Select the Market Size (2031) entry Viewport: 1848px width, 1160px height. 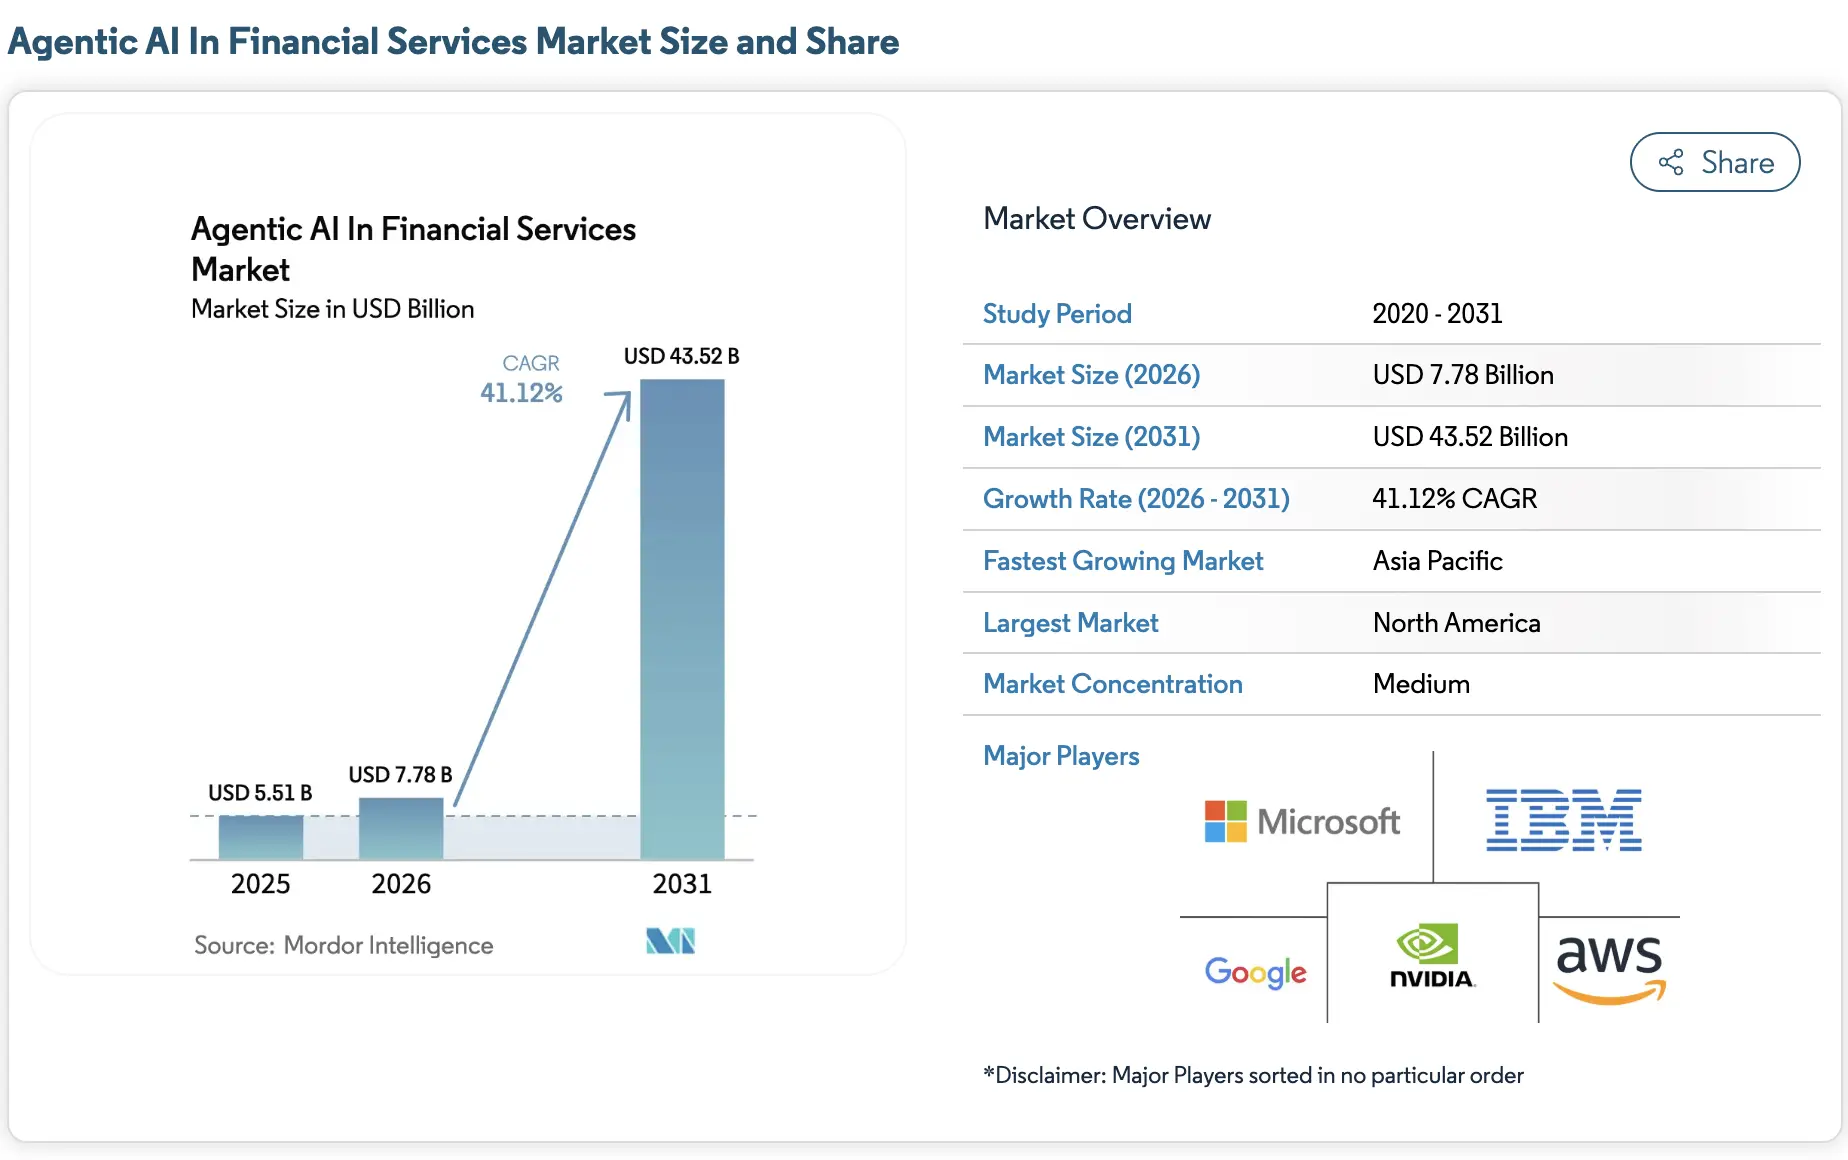coord(1091,437)
